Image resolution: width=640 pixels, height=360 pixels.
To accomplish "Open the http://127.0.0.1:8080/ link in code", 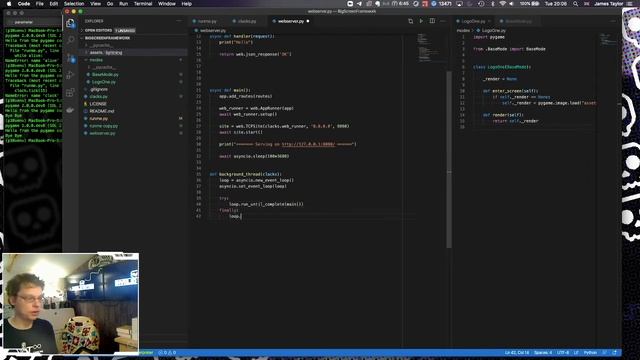I will [308, 144].
